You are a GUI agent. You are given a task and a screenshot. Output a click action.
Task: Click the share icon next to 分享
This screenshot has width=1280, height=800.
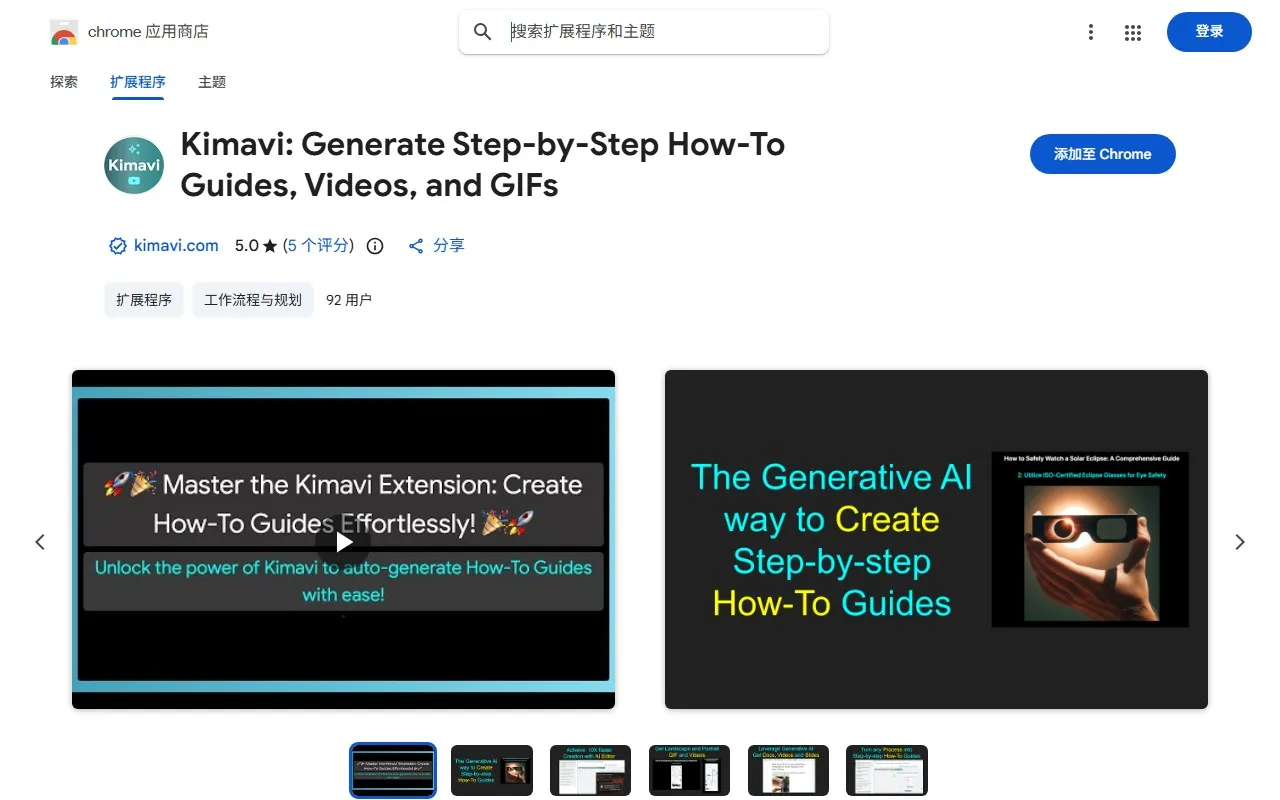(x=416, y=245)
